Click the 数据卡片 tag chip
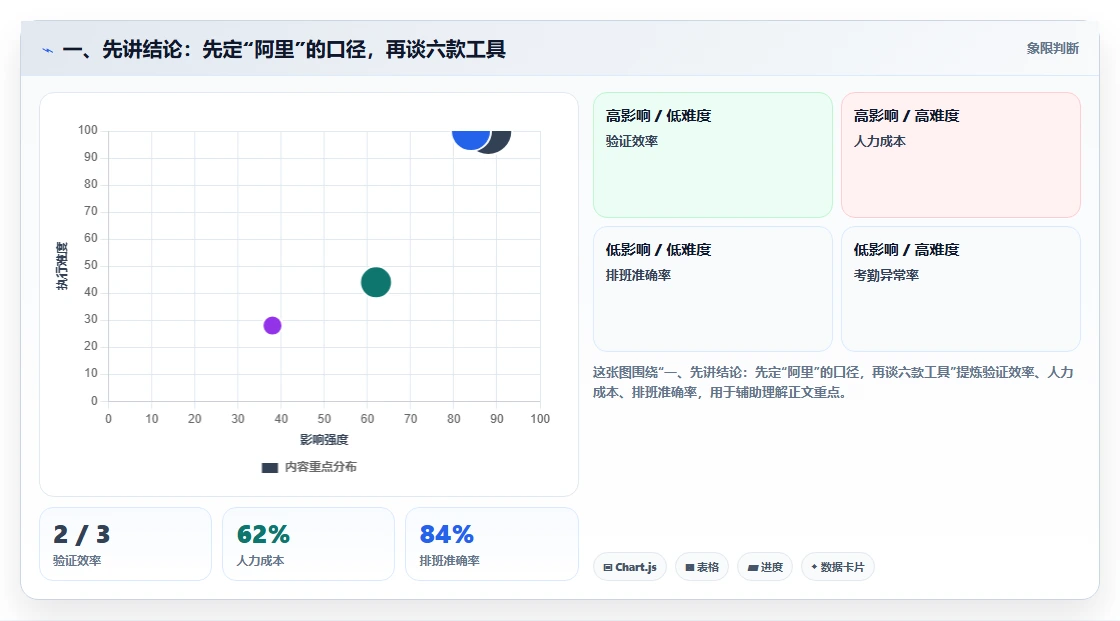1120x621 pixels. point(838,567)
